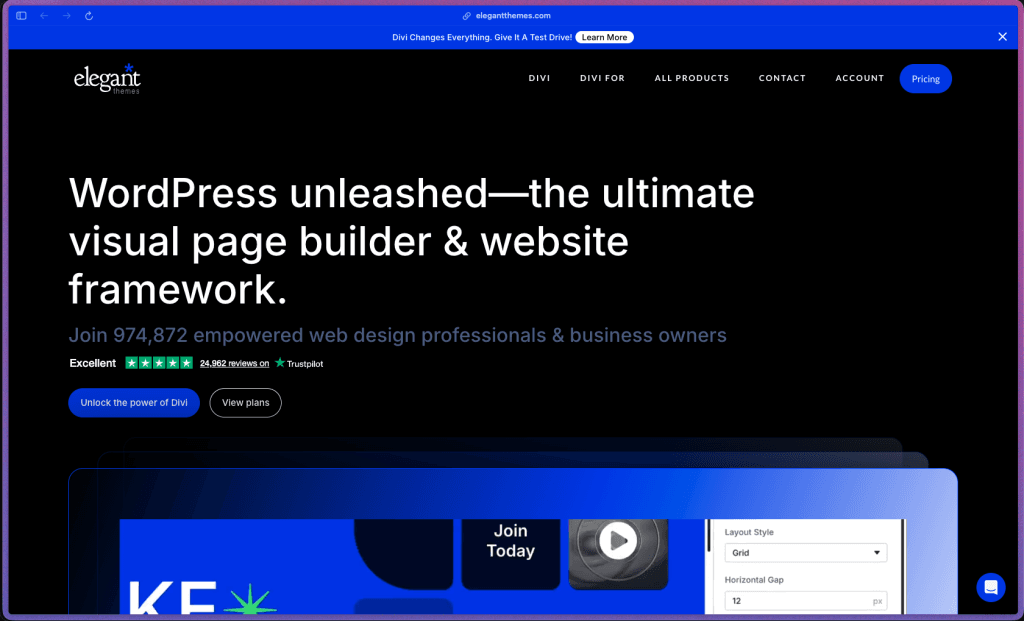Click the Elegant Themes logo
The image size is (1024, 621).
[107, 79]
